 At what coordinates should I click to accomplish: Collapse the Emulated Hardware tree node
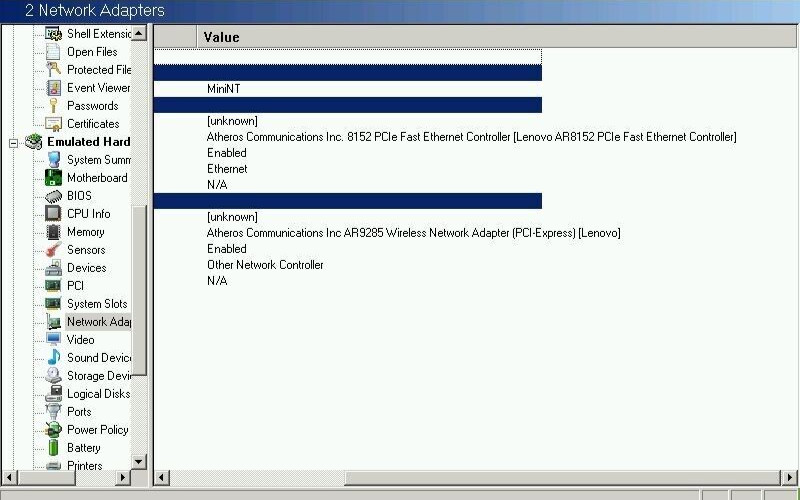[13, 143]
